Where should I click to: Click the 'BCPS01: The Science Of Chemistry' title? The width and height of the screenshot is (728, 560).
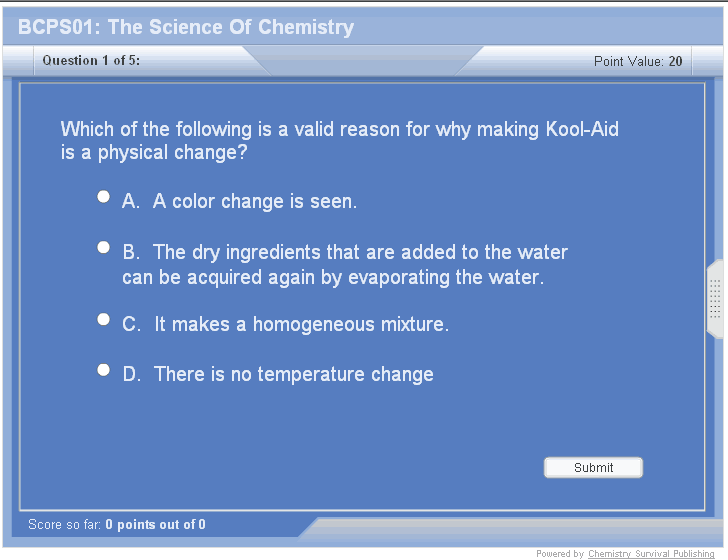pos(186,27)
